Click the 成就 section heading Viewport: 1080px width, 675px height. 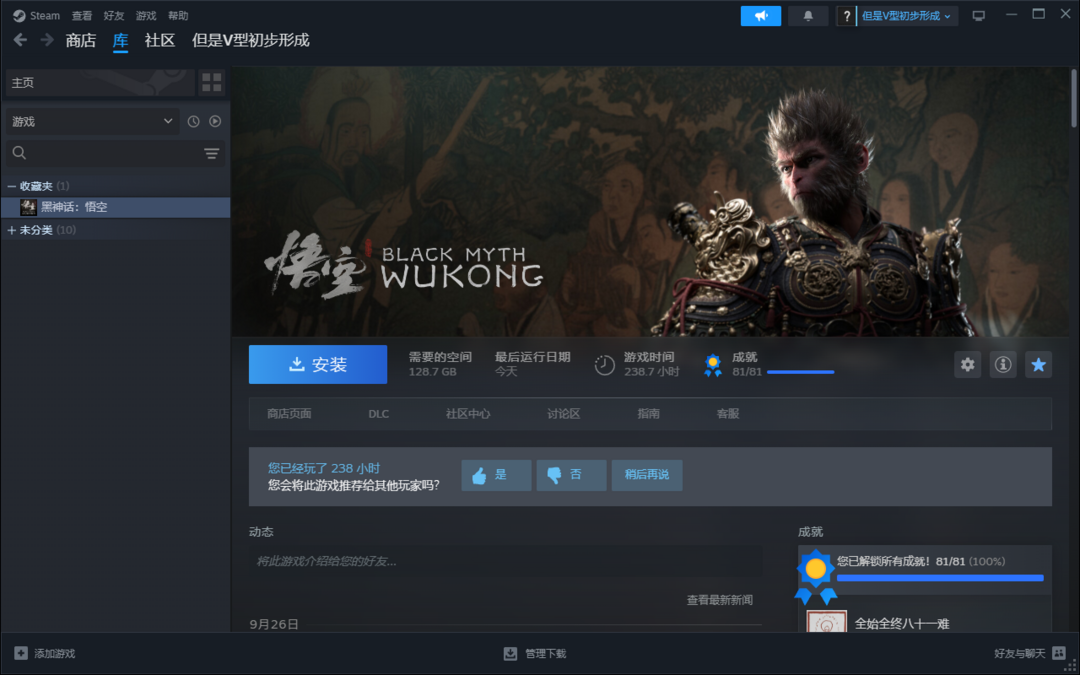point(810,532)
